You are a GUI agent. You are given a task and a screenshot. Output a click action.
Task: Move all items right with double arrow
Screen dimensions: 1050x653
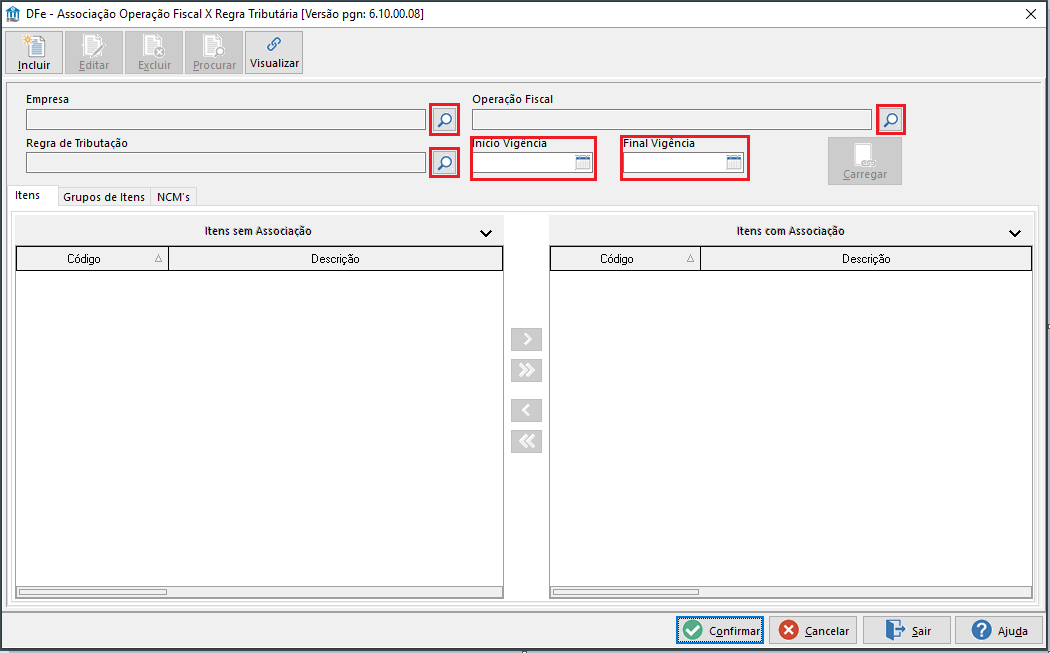[x=526, y=370]
